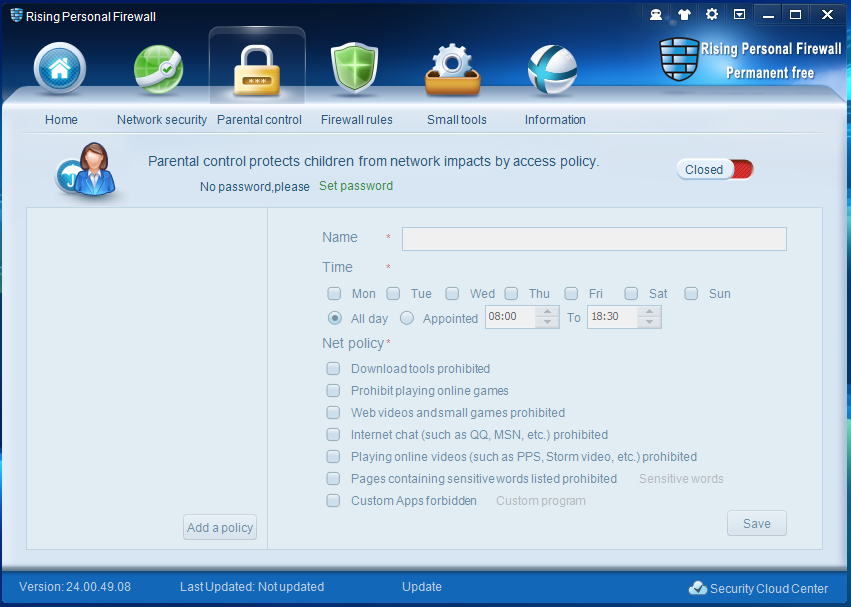Viewport: 851px width, 607px height.
Task: Click the Version: 24.00.49.08 text
Action: point(75,587)
